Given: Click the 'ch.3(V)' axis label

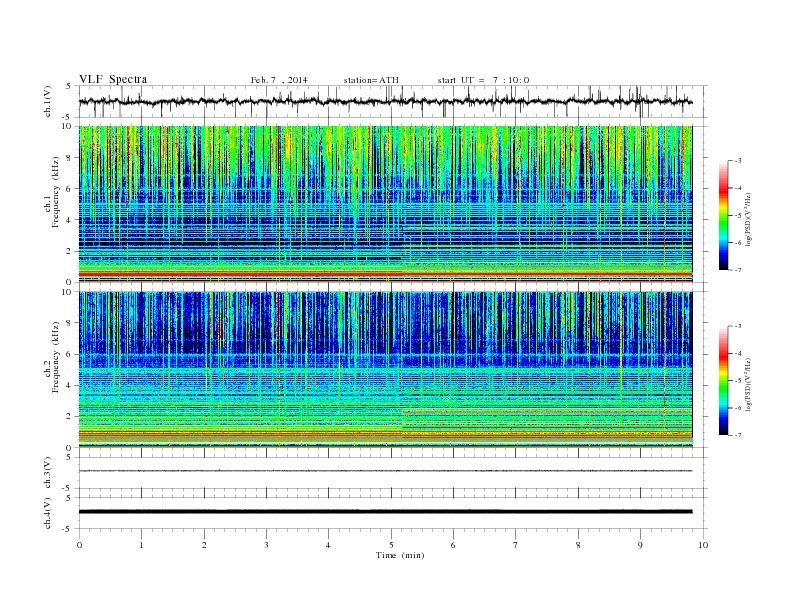Looking at the screenshot, I should 48,473.
